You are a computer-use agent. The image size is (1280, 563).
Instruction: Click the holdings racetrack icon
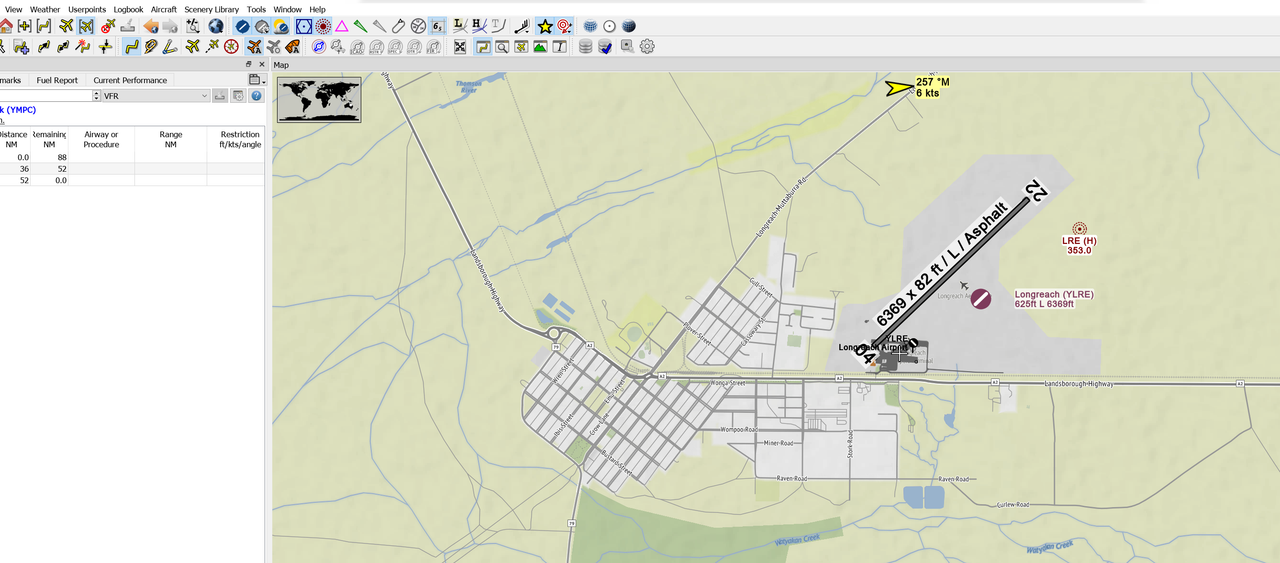click(x=399, y=26)
